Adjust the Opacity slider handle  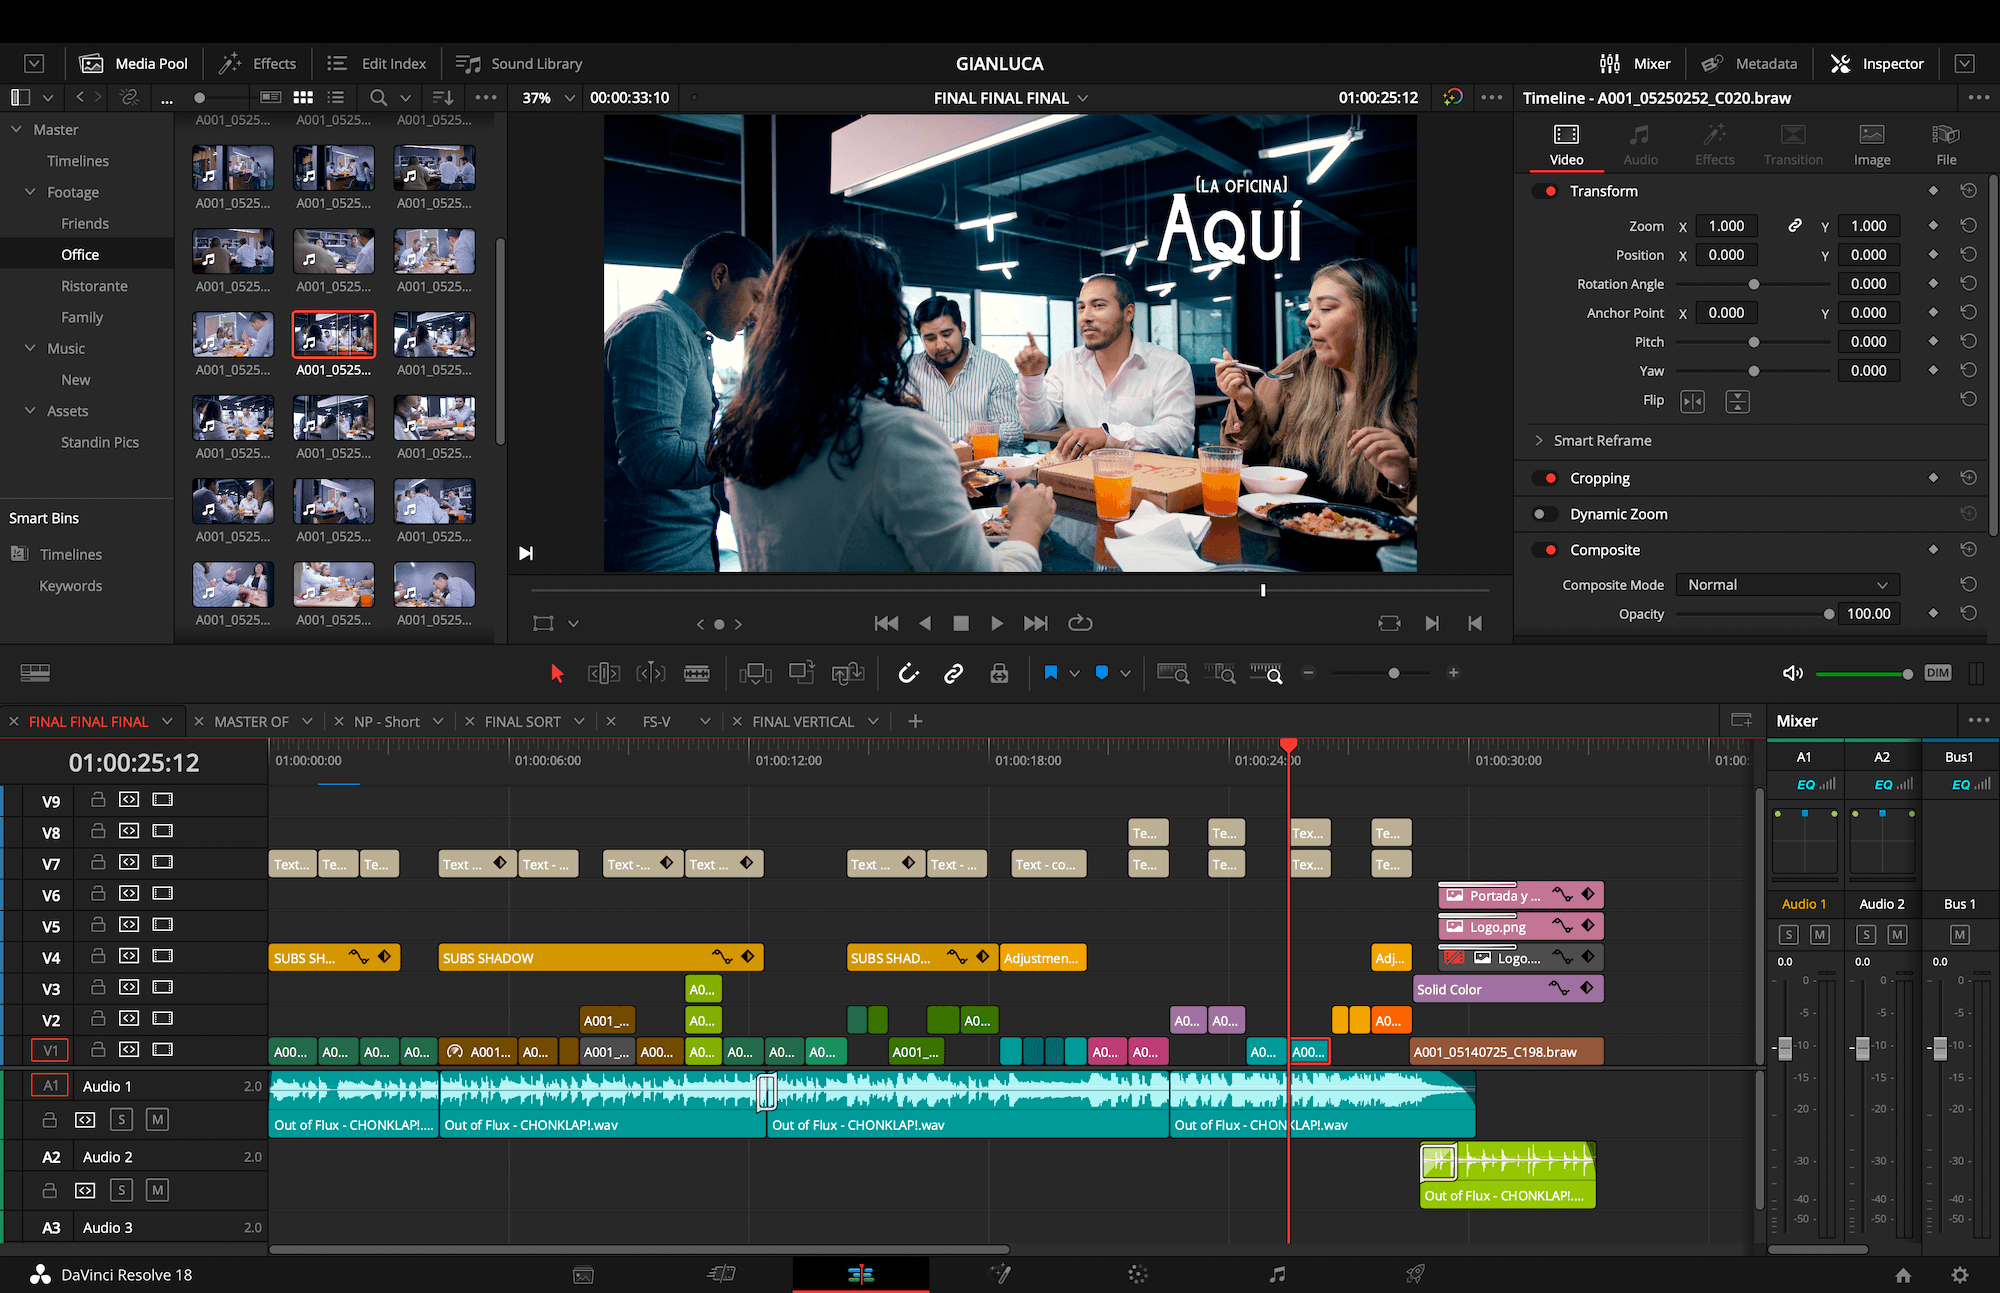tap(1829, 614)
